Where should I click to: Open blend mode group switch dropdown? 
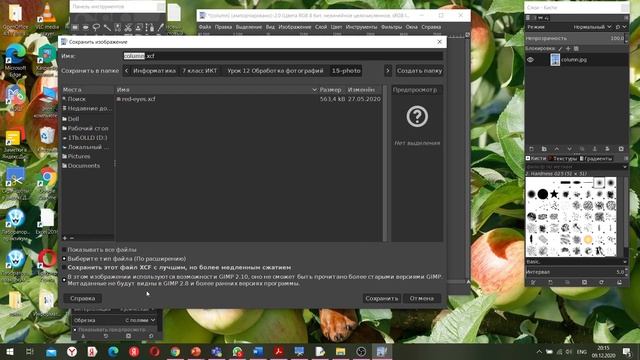tap(621, 27)
